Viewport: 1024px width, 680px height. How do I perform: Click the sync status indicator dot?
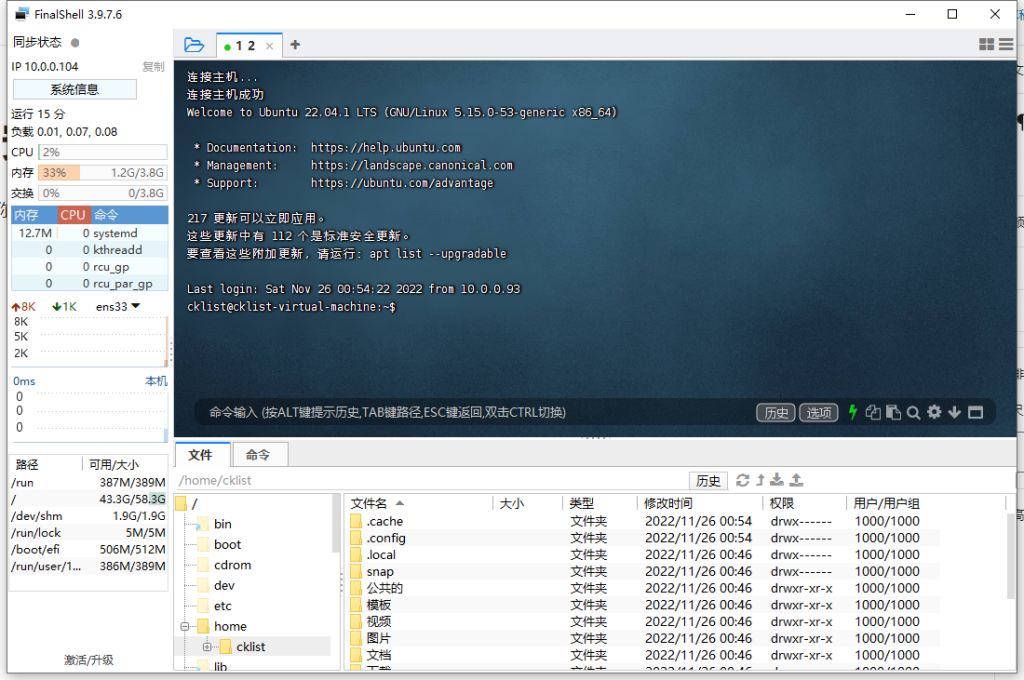75,43
